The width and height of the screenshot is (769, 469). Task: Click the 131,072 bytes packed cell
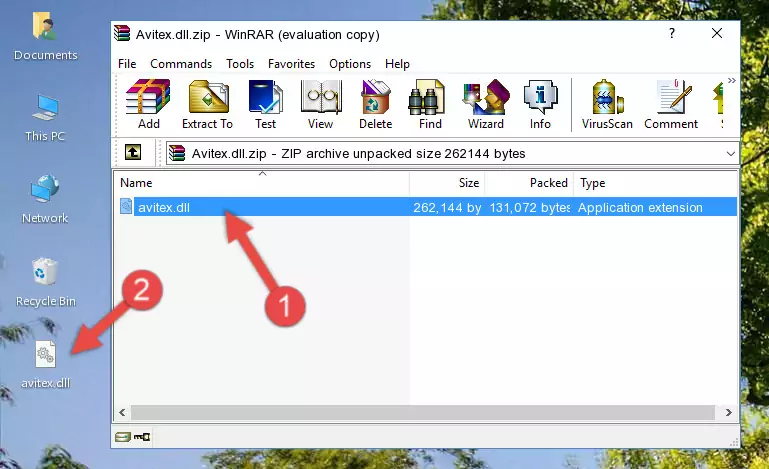[x=530, y=208]
